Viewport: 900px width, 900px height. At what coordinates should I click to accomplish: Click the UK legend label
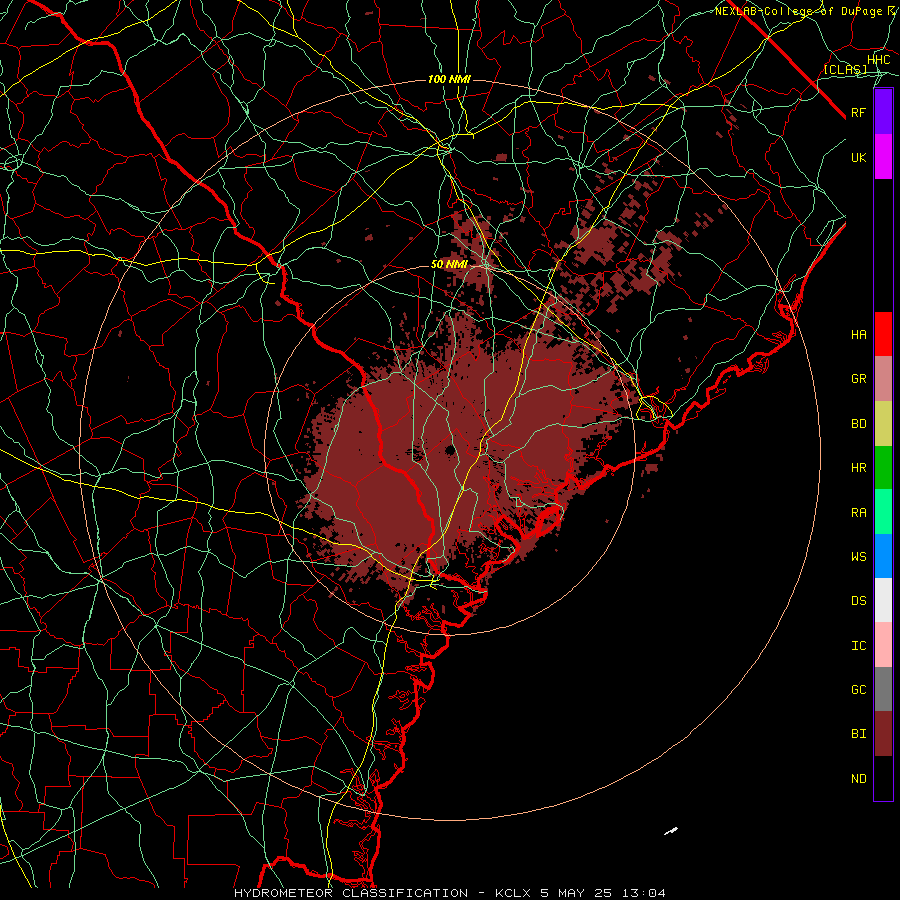[x=858, y=157]
